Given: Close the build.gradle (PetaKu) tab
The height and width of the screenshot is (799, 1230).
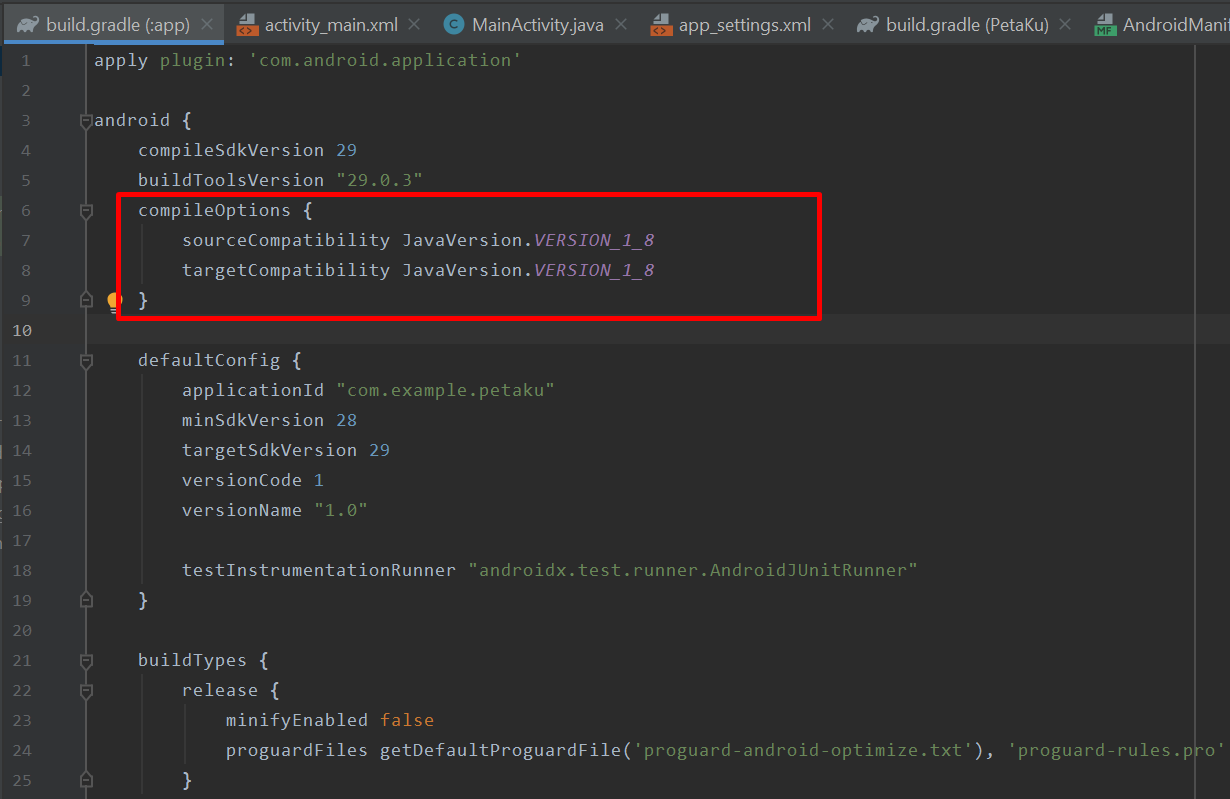Looking at the screenshot, I should coord(1065,25).
